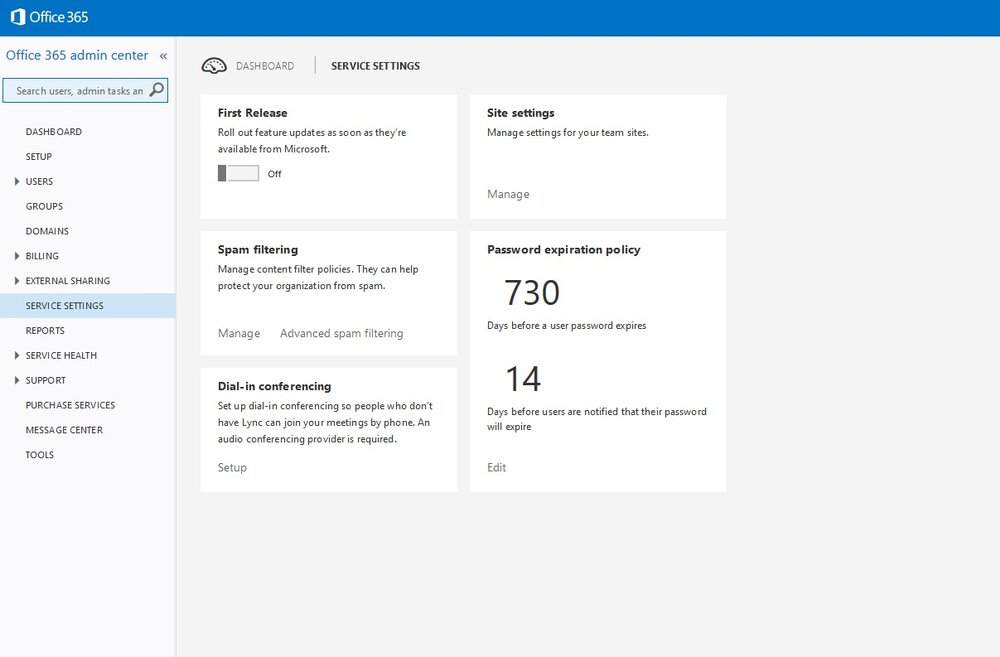The image size is (1000, 657).
Task: Open REPORTS in the left navigation
Action: tap(45, 331)
